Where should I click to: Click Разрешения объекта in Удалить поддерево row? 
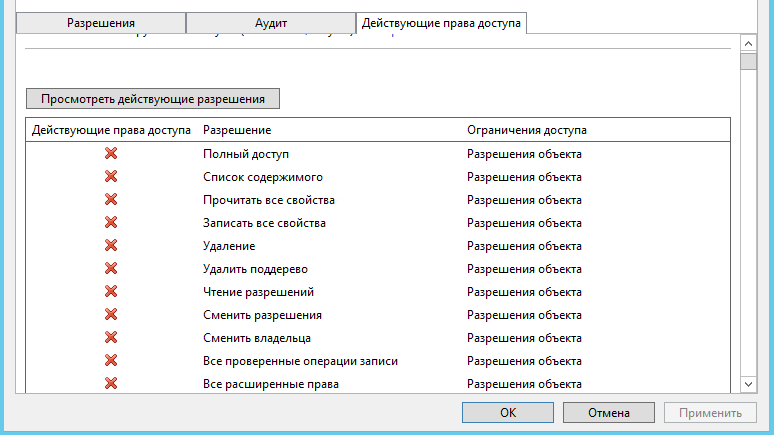click(x=524, y=269)
